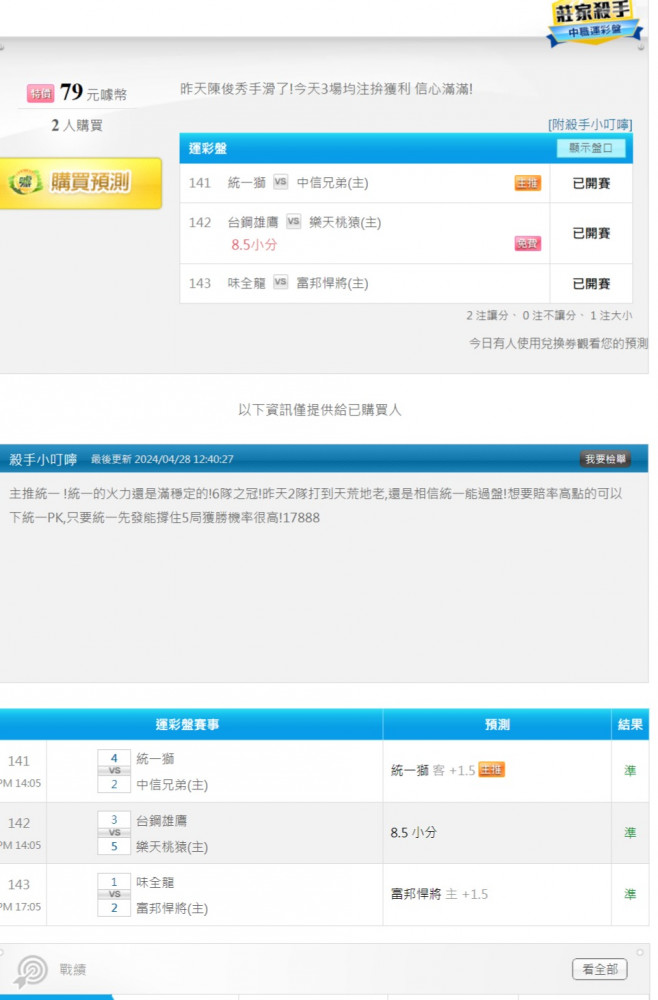Click the 結果 column header
This screenshot has height=1000, width=658.
click(630, 724)
